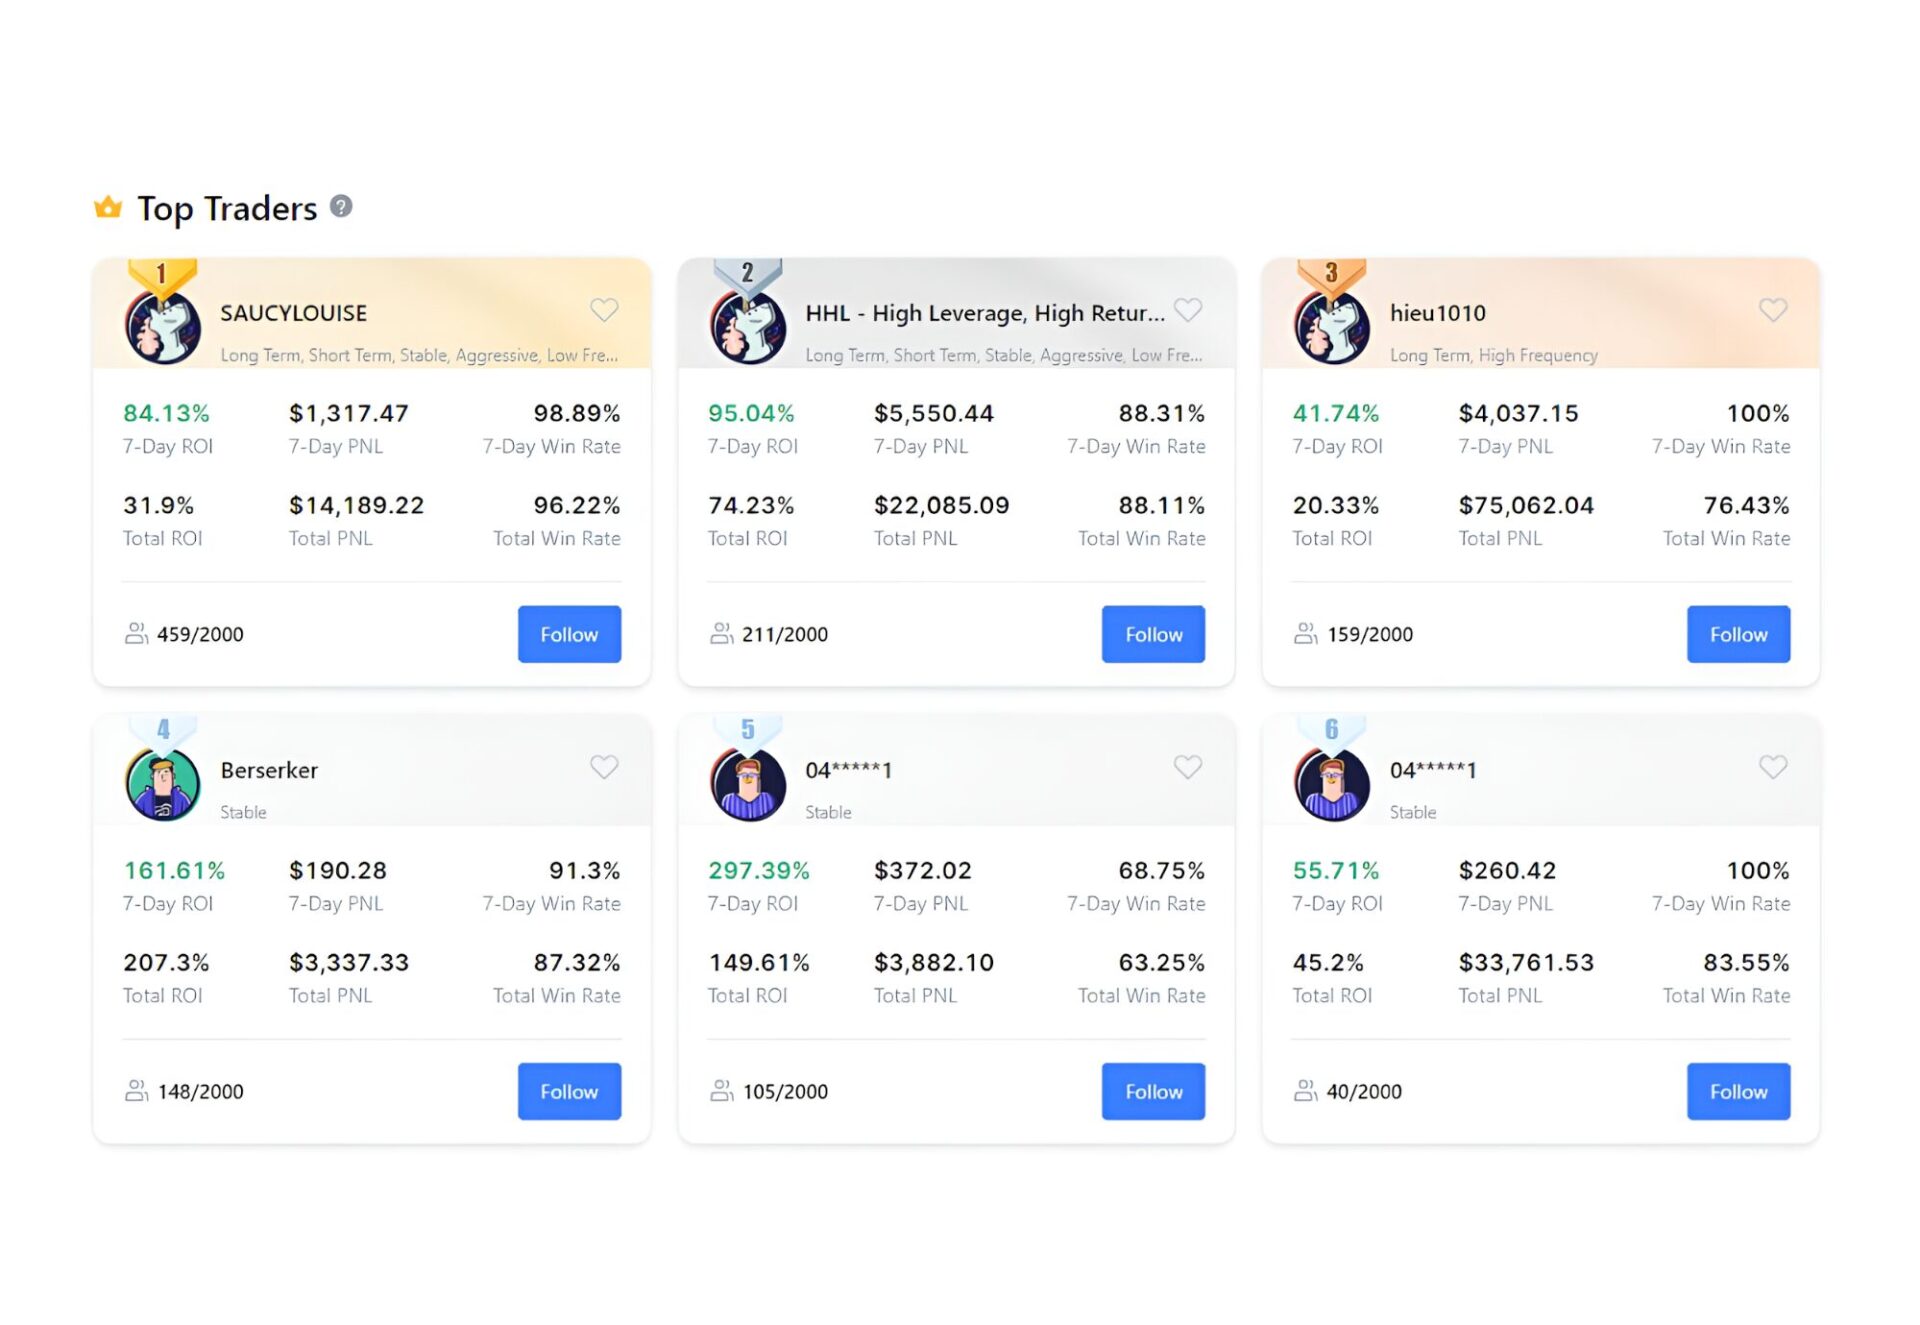
Task: Open the hieu1010 trader name link
Action: click(x=1437, y=313)
